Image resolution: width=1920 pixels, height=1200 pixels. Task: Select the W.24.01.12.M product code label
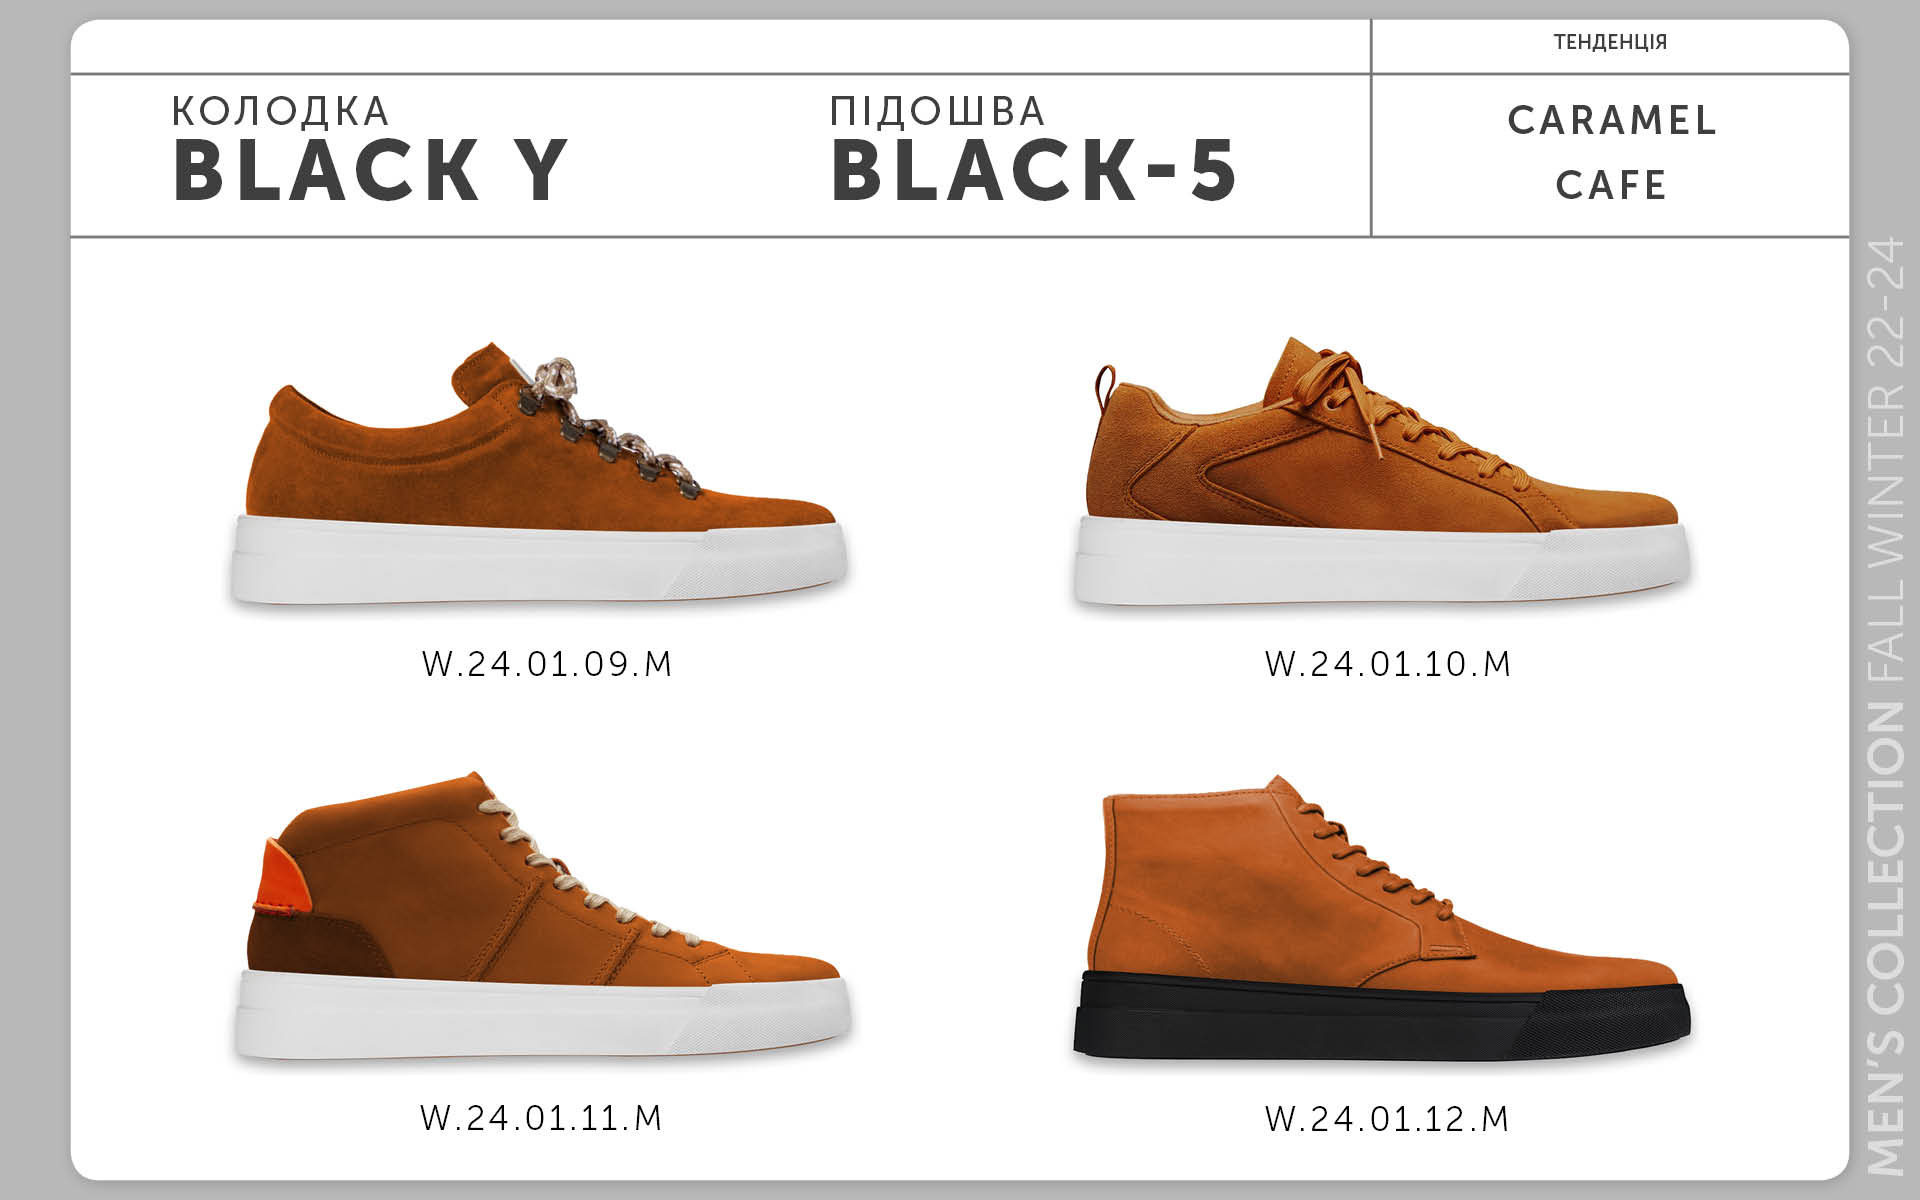[1387, 1118]
